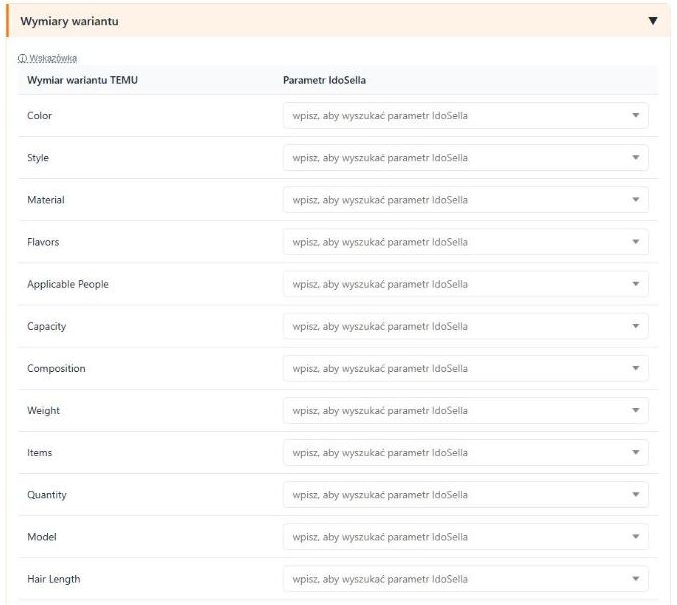Open the IdoSella parameter dropdown for Style

[465, 158]
